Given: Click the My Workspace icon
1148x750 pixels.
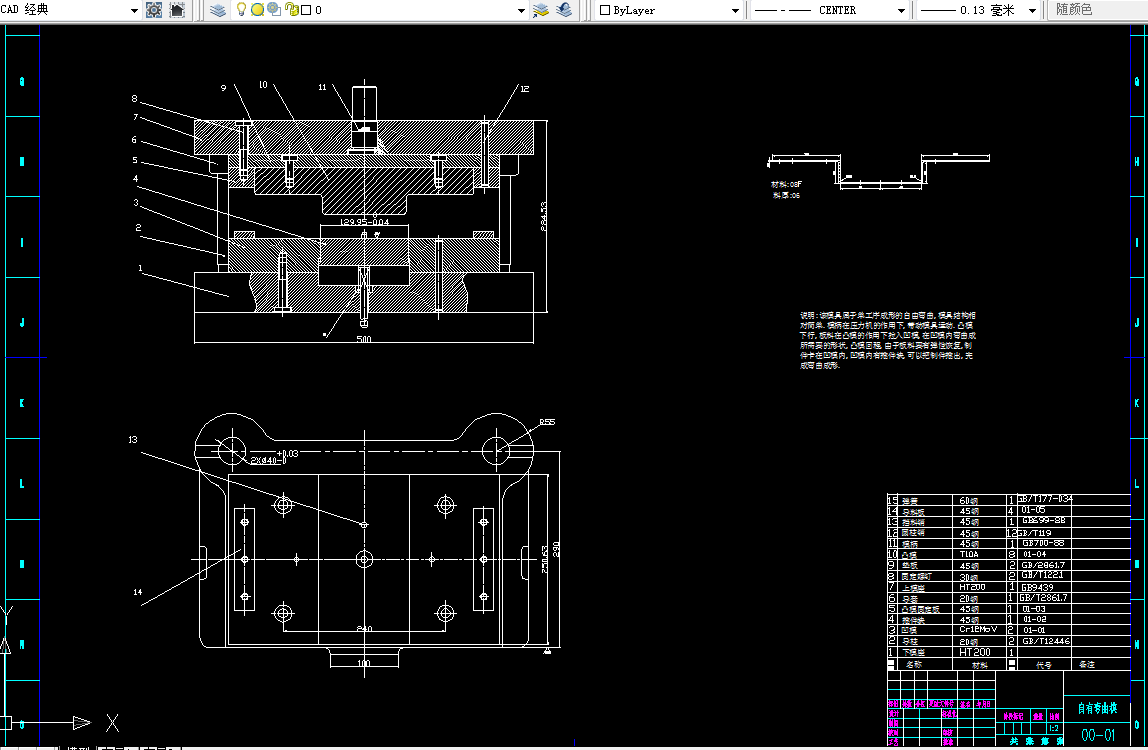Looking at the screenshot, I should point(177,10).
